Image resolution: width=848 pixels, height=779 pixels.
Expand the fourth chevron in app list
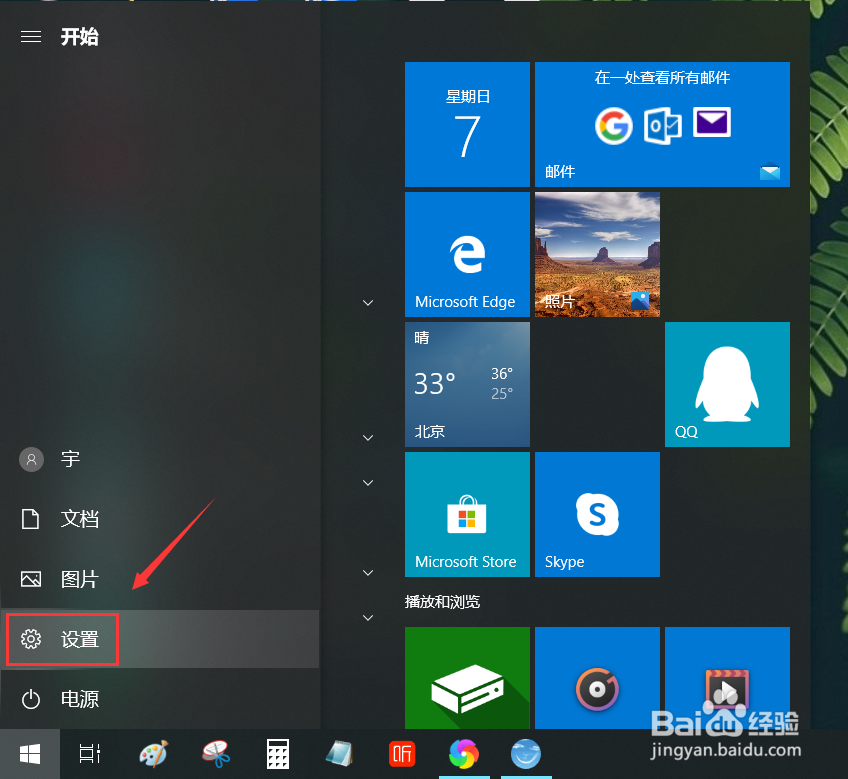click(x=368, y=572)
